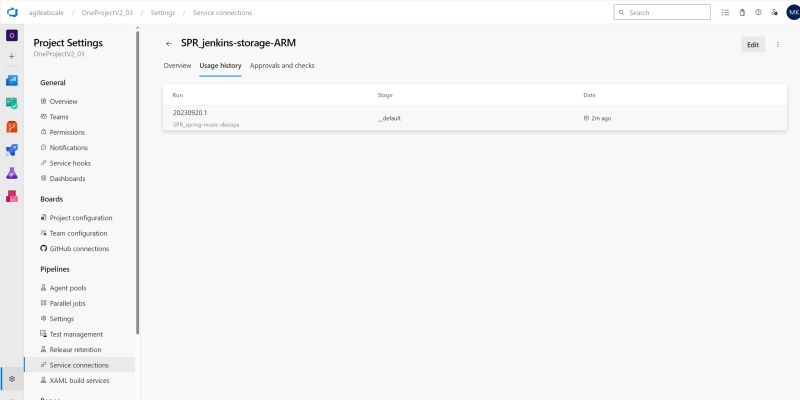Switch to the Overview tab
The width and height of the screenshot is (800, 400).
coord(177,66)
